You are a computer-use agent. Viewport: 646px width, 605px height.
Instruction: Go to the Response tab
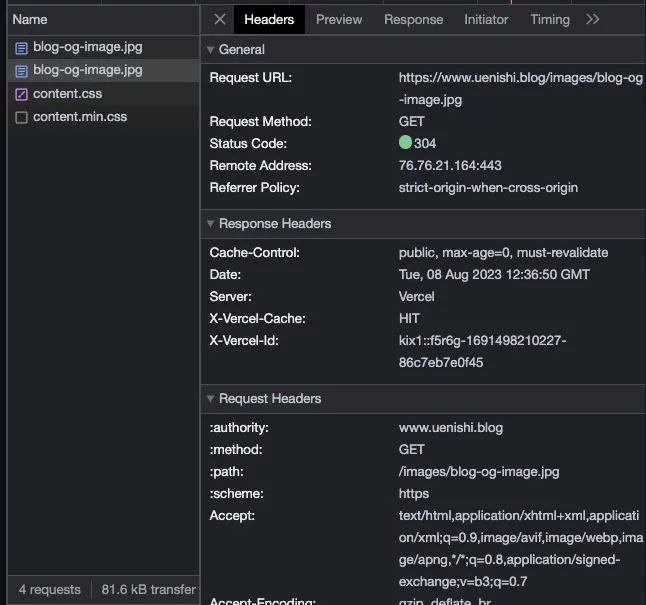(x=413, y=20)
